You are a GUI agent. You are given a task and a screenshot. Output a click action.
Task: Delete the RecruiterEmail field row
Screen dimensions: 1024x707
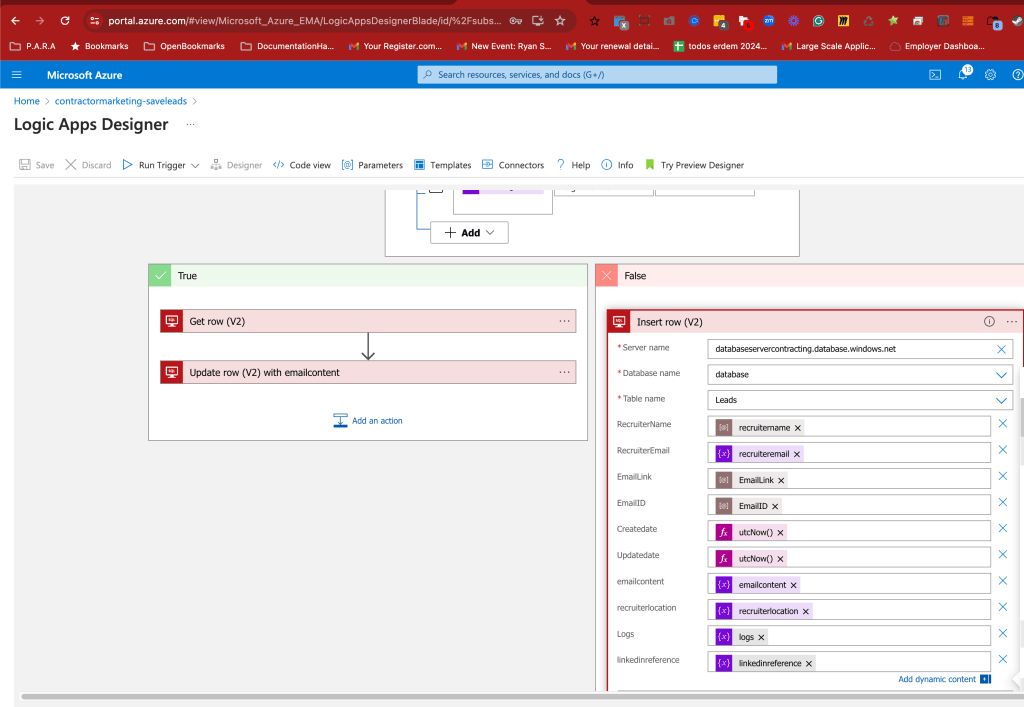coord(1002,450)
